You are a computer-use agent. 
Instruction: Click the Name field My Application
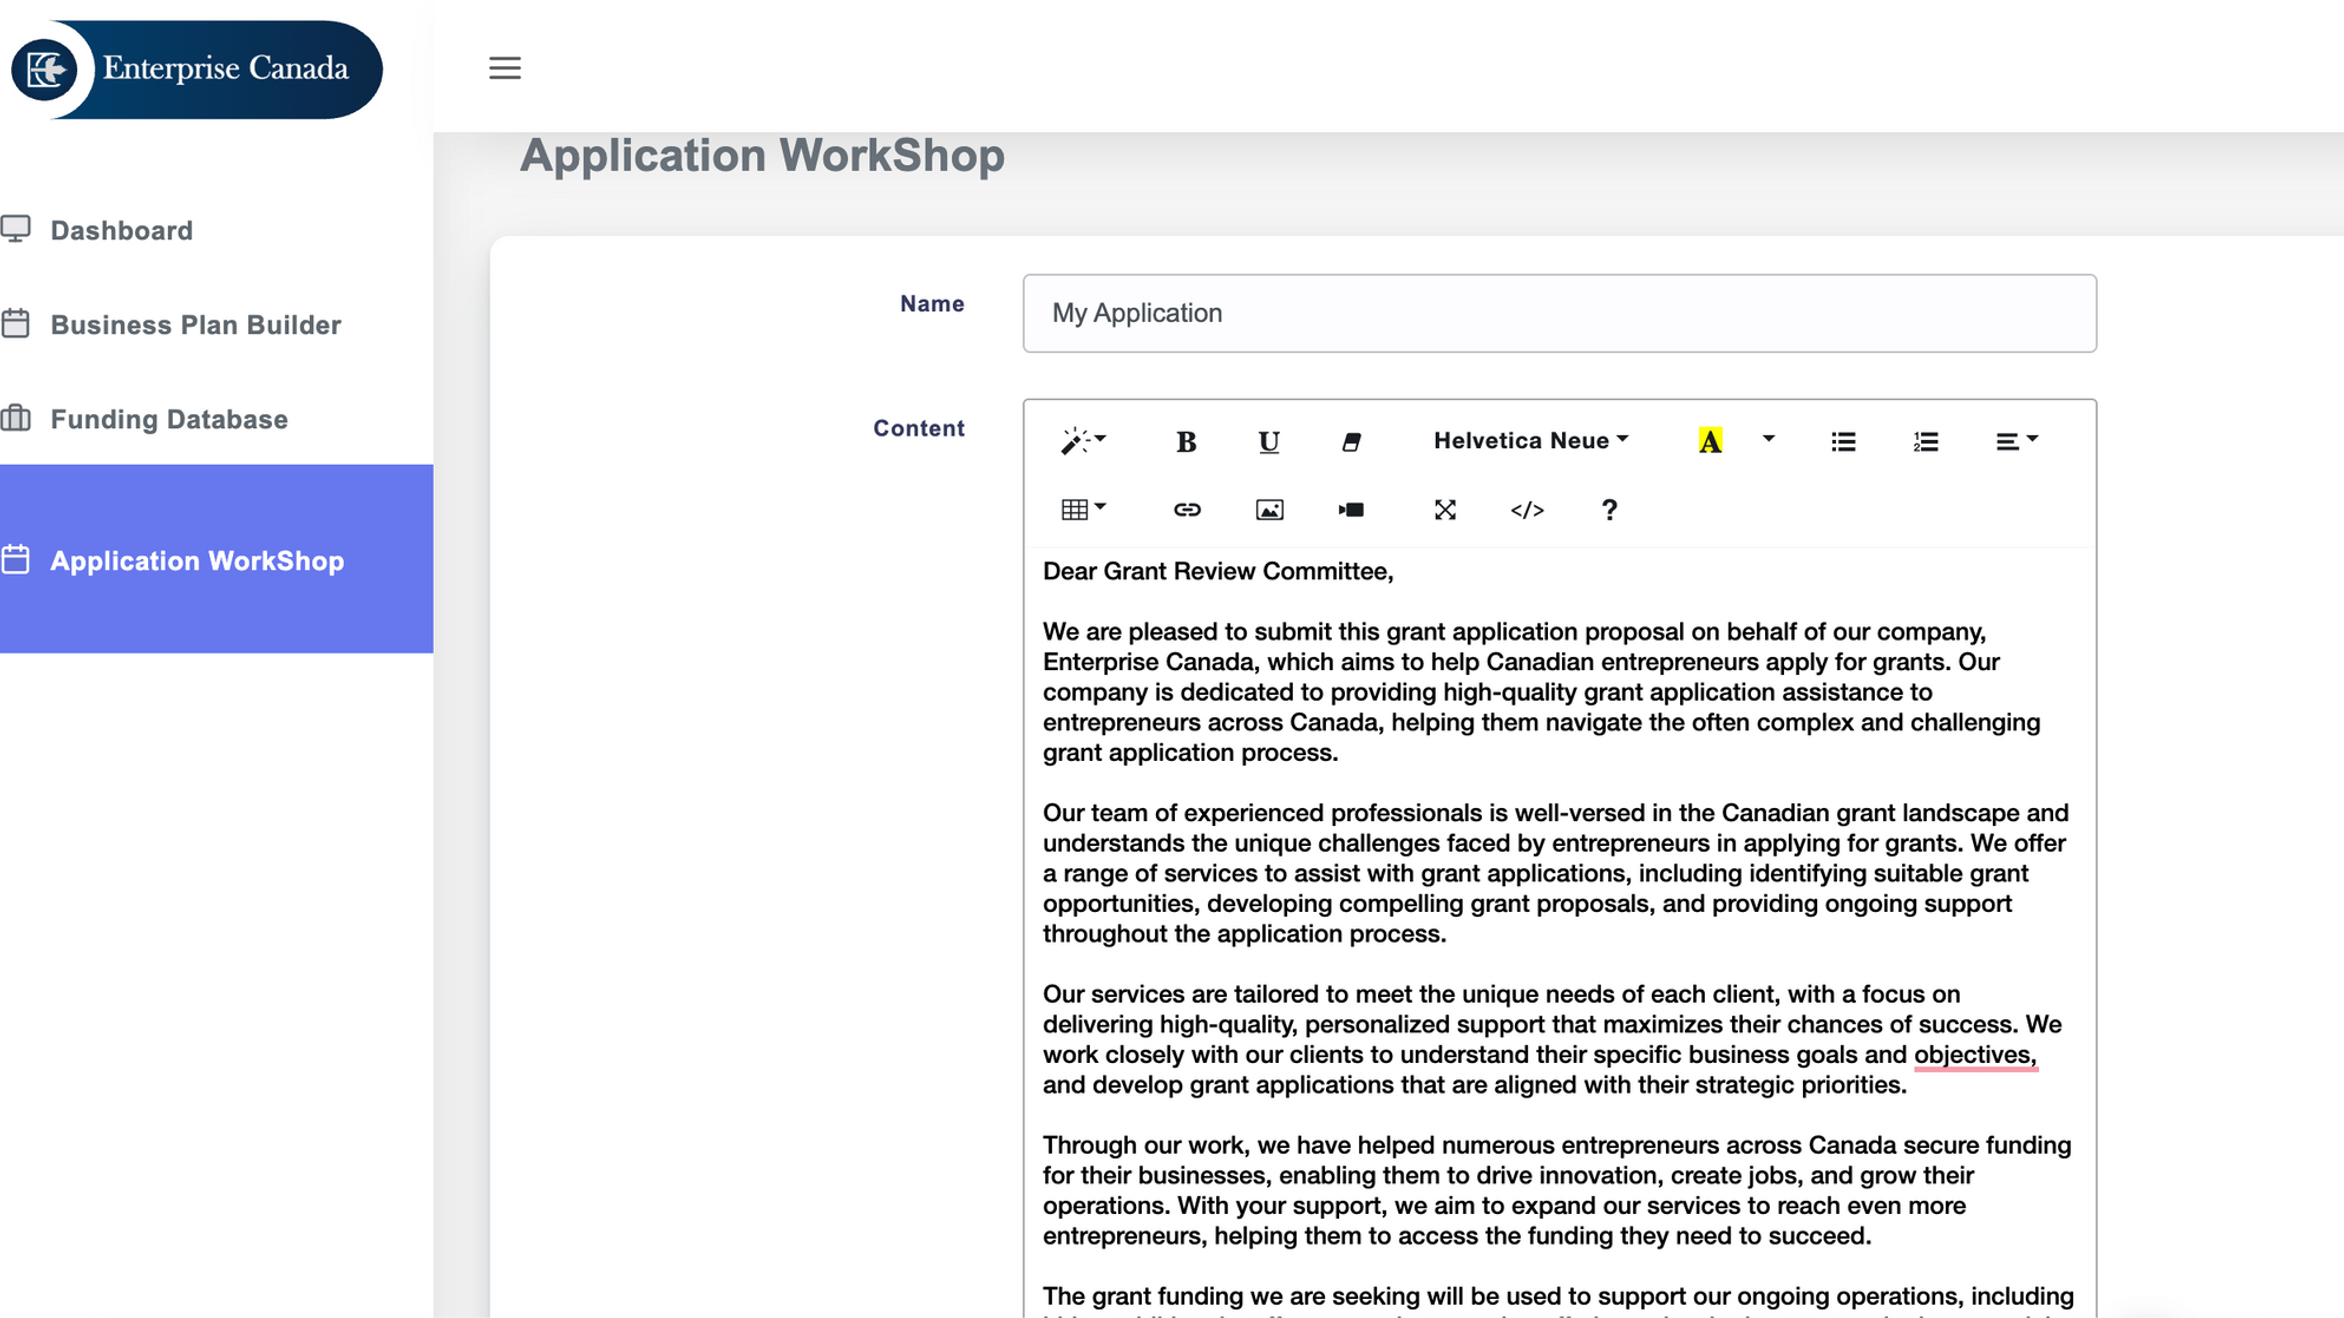1558,313
